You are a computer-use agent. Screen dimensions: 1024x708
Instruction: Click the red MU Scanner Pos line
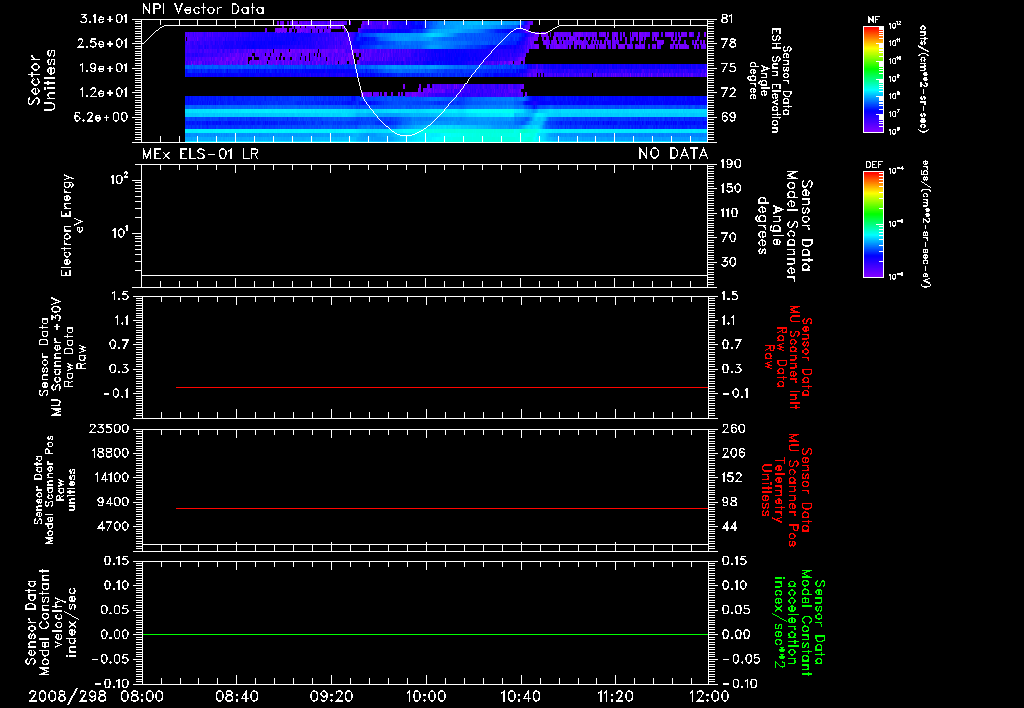[x=442, y=508]
